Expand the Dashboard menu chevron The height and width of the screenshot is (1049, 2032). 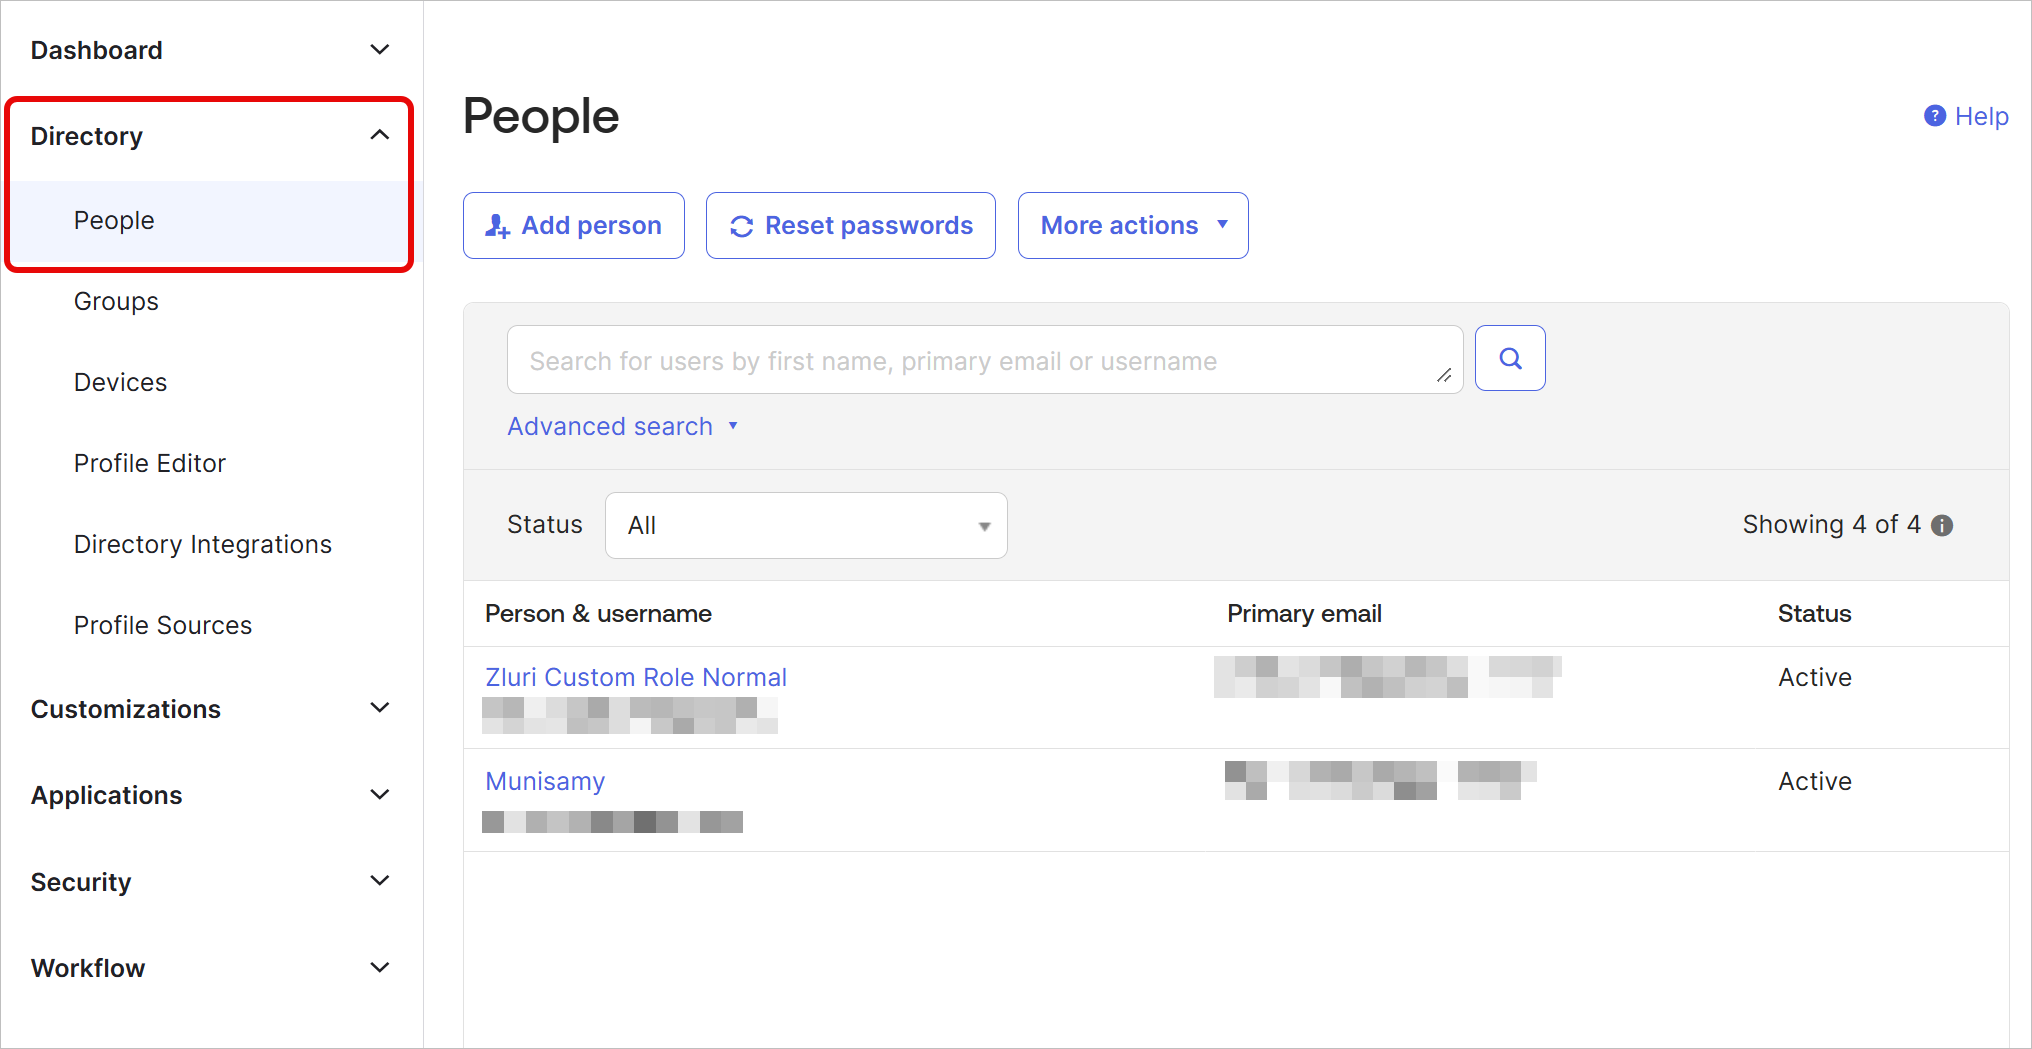coord(380,49)
